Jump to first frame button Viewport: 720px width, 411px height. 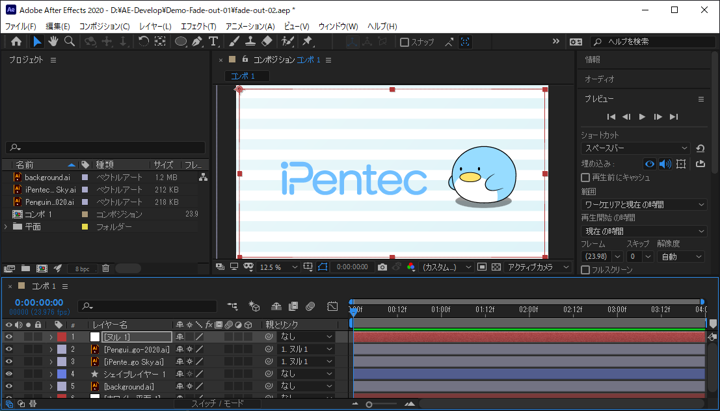coord(611,117)
